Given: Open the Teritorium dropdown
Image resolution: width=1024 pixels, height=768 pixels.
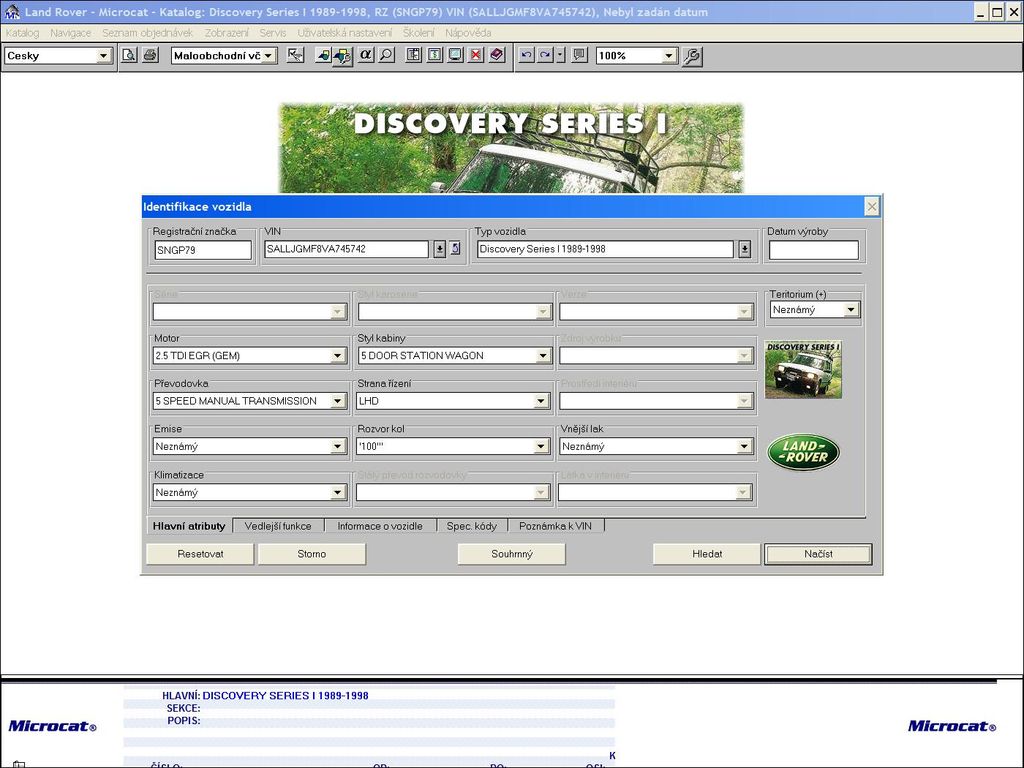Looking at the screenshot, I should click(x=851, y=310).
